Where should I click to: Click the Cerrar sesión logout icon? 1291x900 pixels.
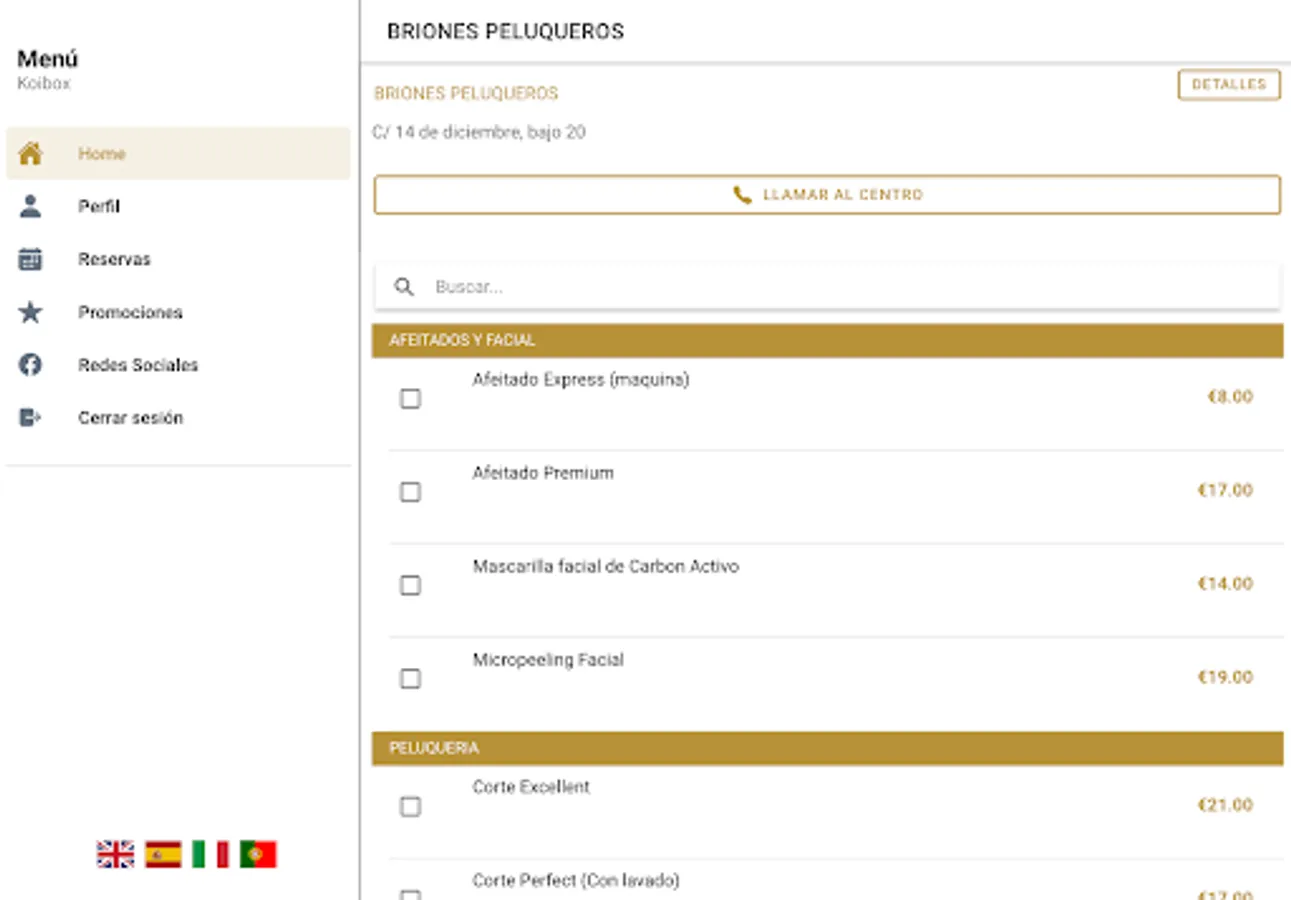(31, 418)
